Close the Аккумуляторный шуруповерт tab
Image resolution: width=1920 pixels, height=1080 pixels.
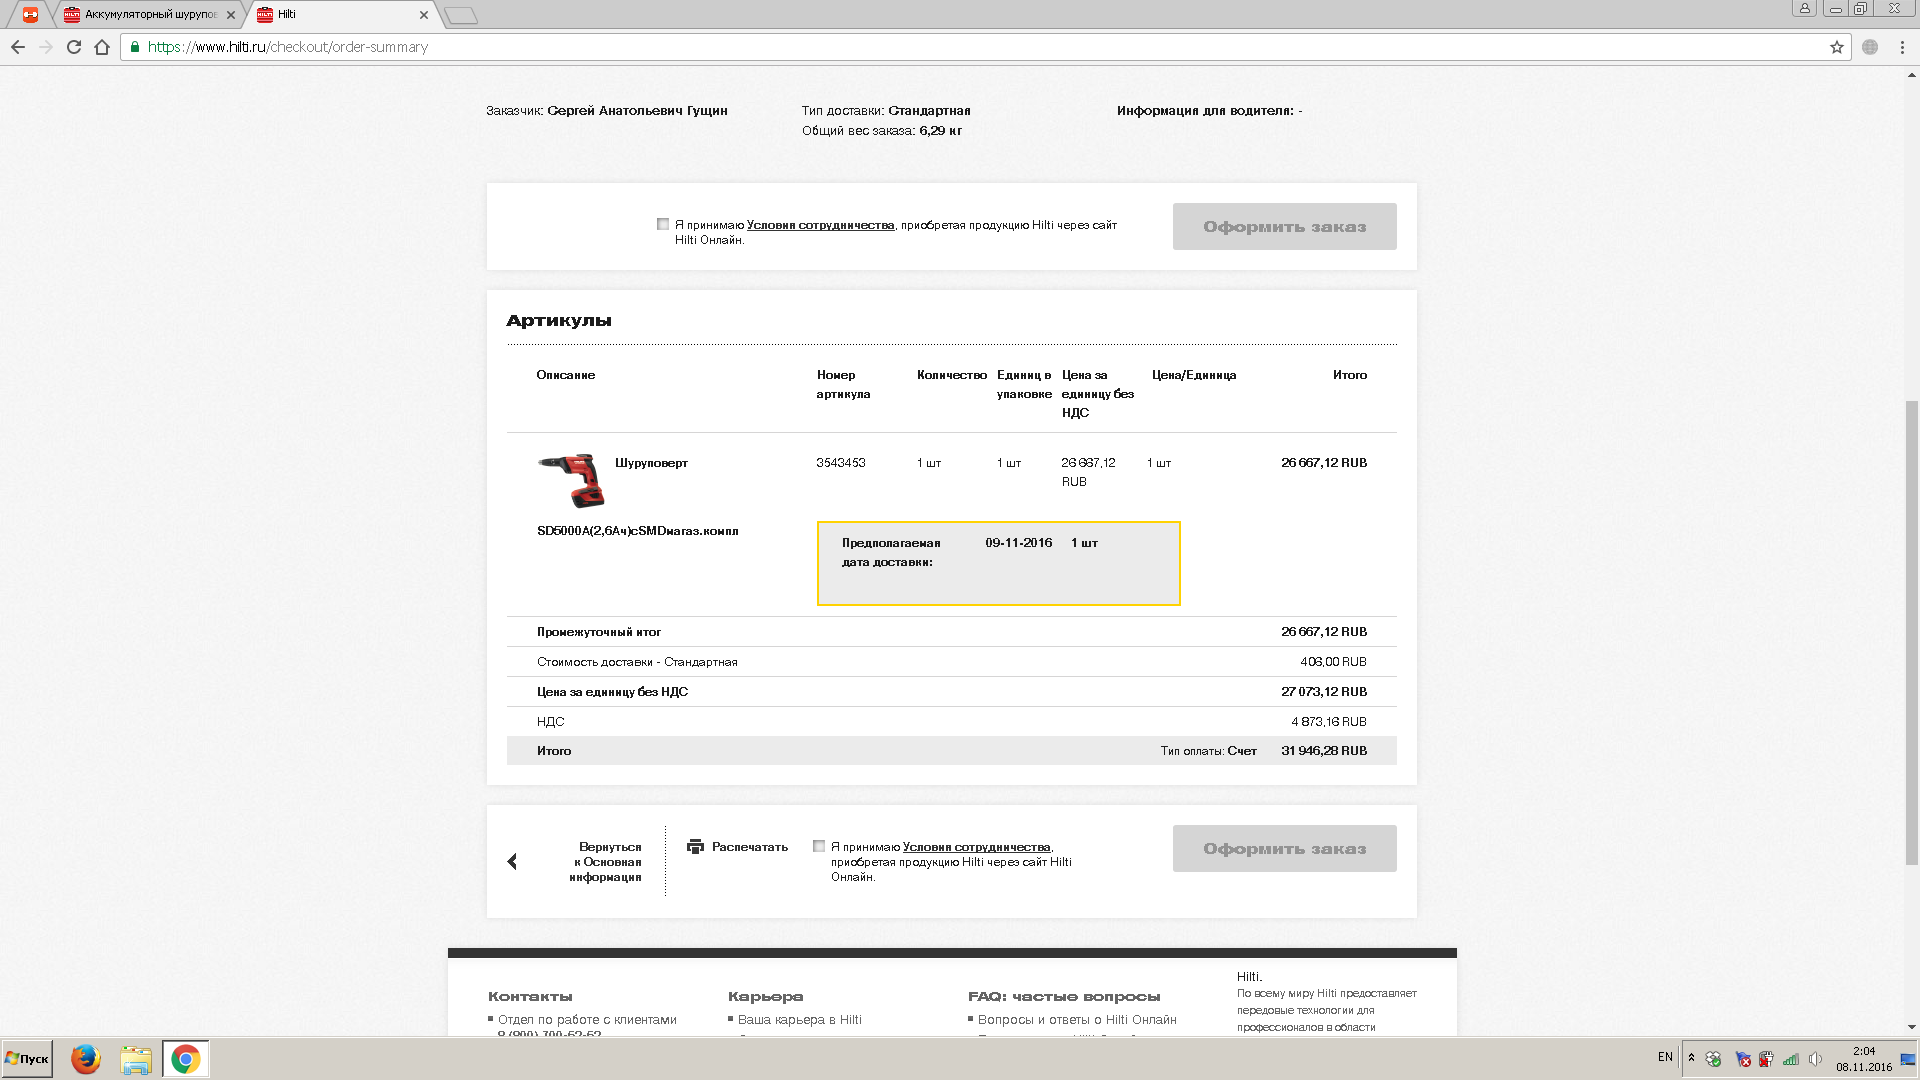(x=231, y=15)
